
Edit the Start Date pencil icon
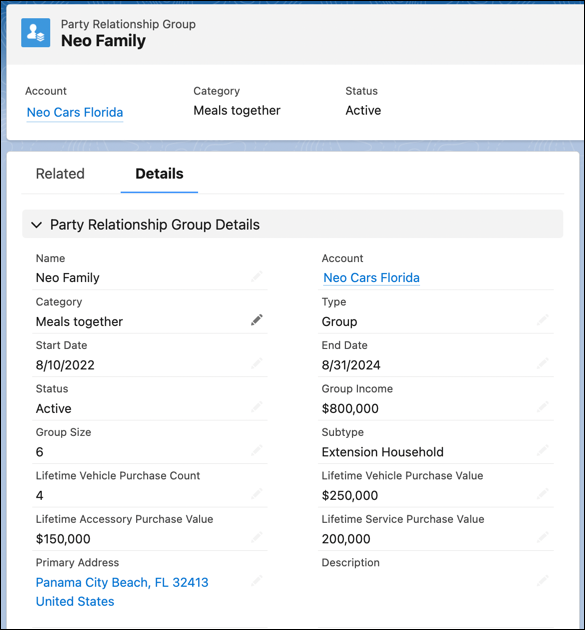click(x=257, y=363)
